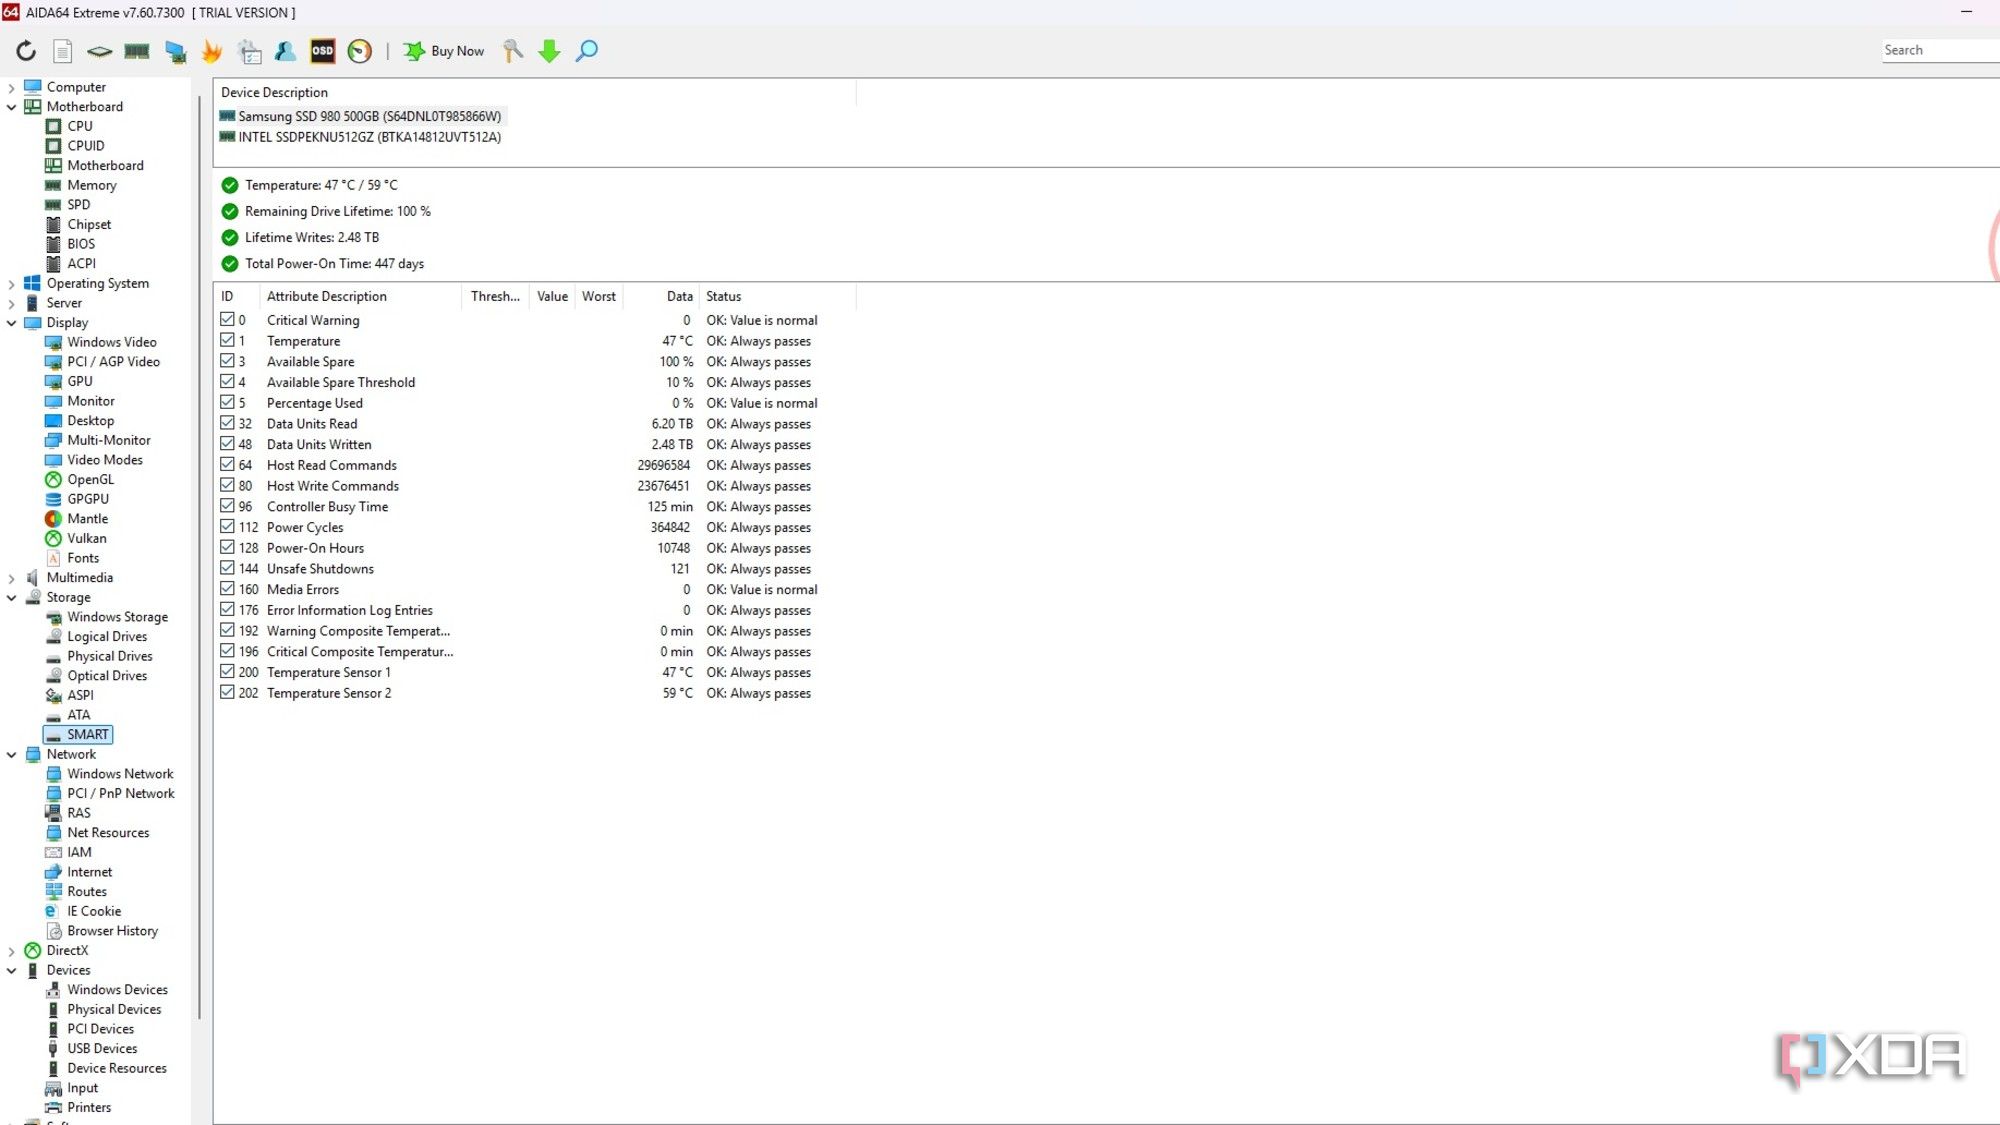Click the left tree pane scrollbar
This screenshot has width=2000, height=1125.
(199, 557)
